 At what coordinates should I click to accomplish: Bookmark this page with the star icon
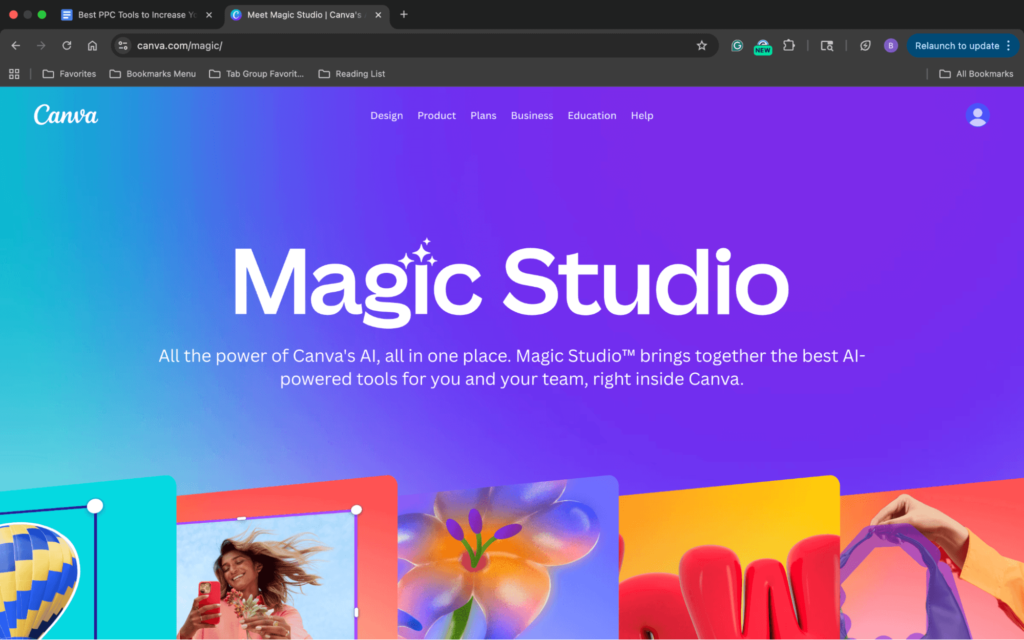[701, 46]
